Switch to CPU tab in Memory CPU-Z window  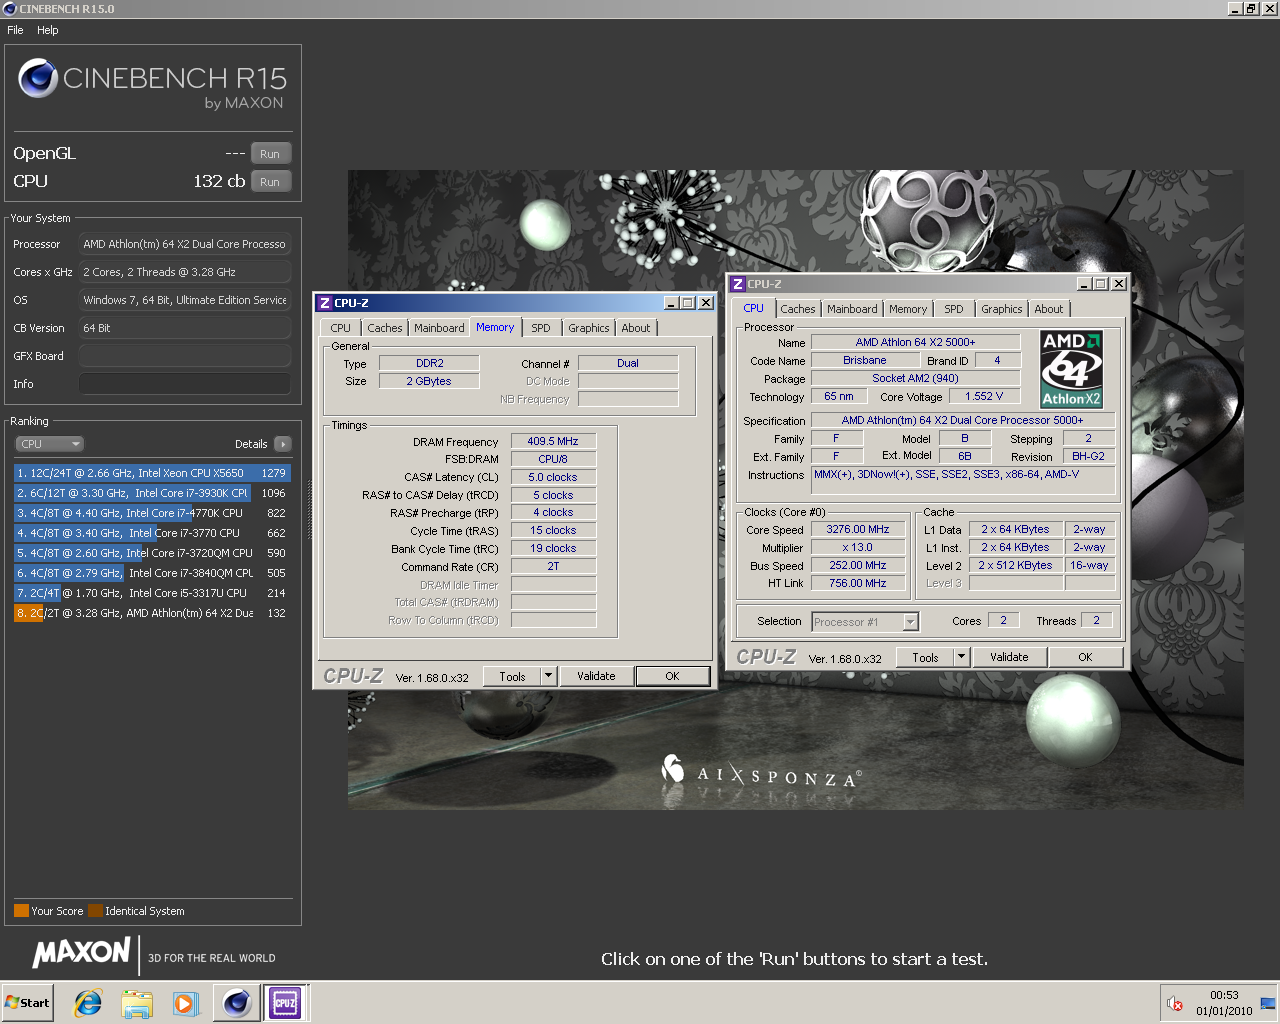point(341,328)
